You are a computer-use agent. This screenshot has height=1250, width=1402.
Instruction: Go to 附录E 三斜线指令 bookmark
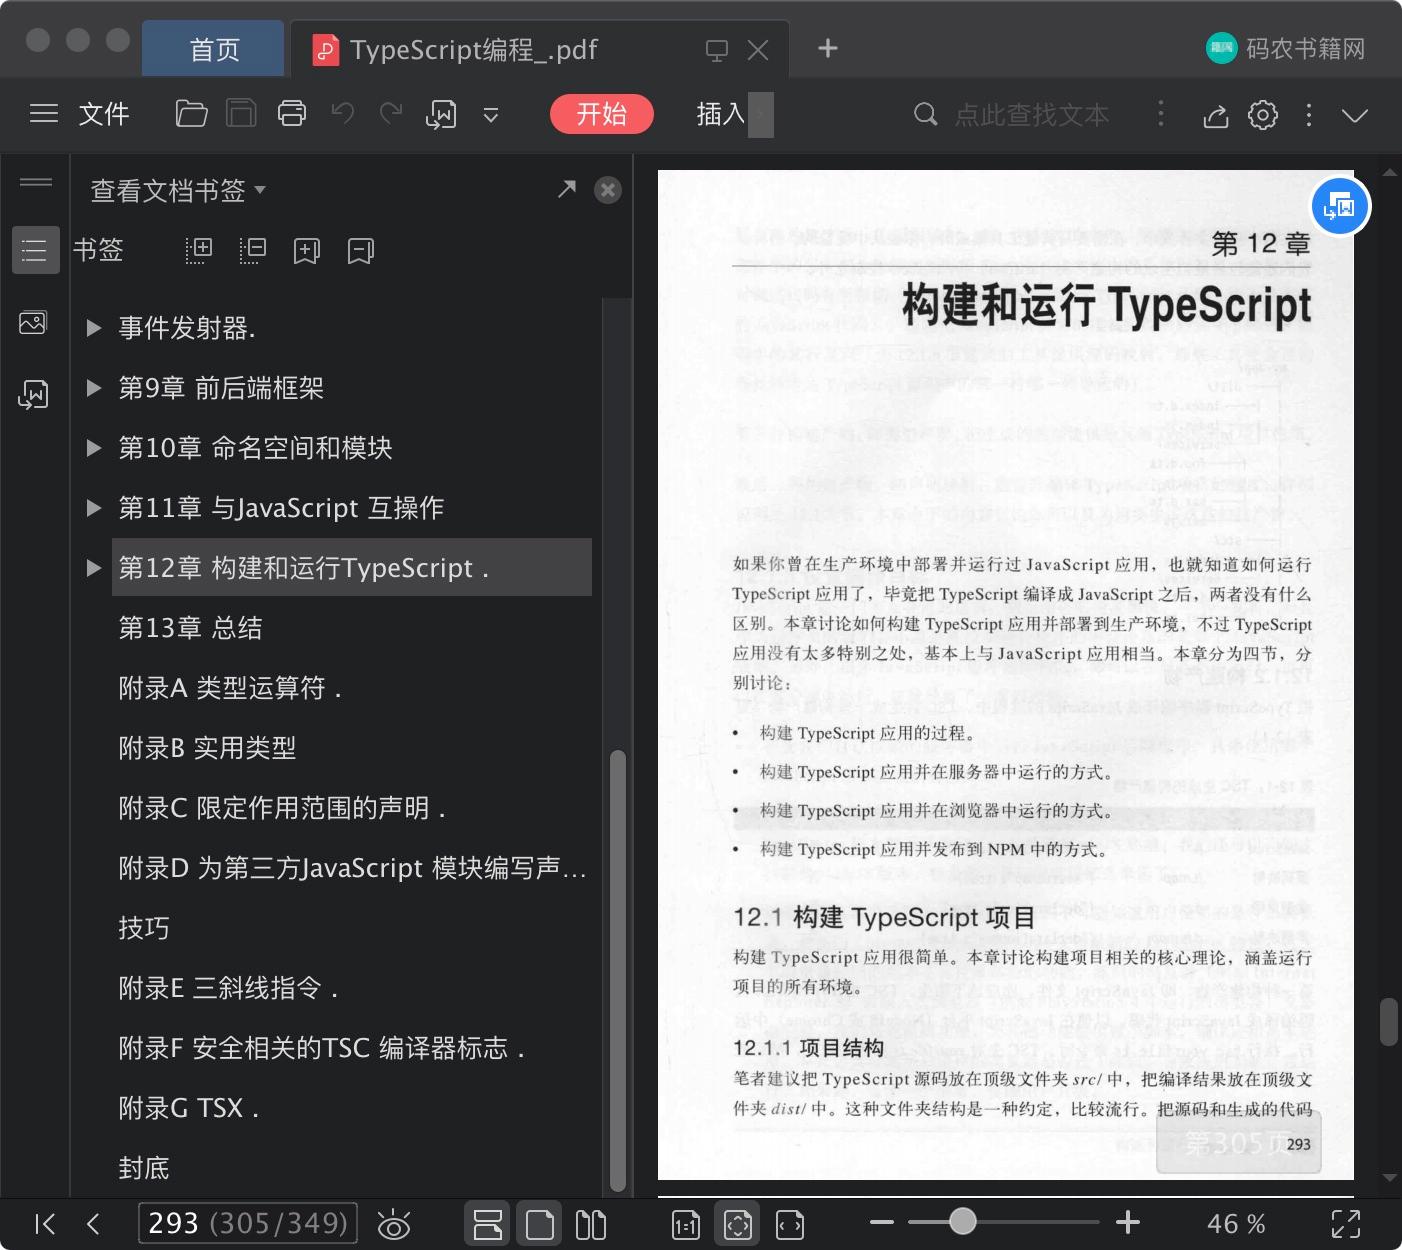click(x=228, y=988)
